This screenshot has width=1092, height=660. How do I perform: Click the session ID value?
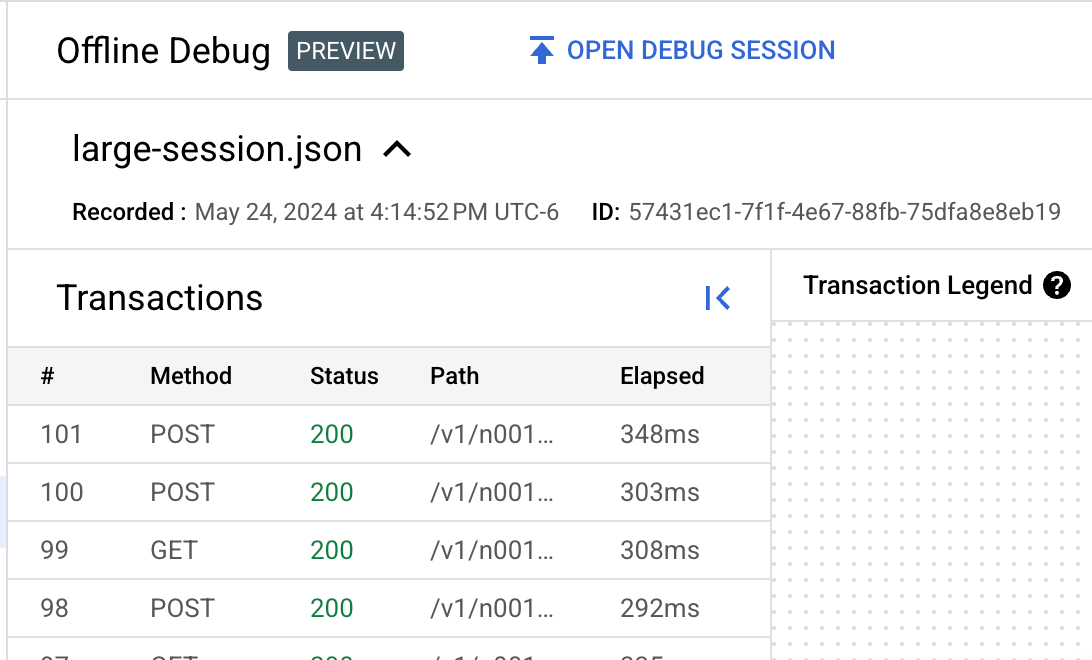[x=844, y=212]
